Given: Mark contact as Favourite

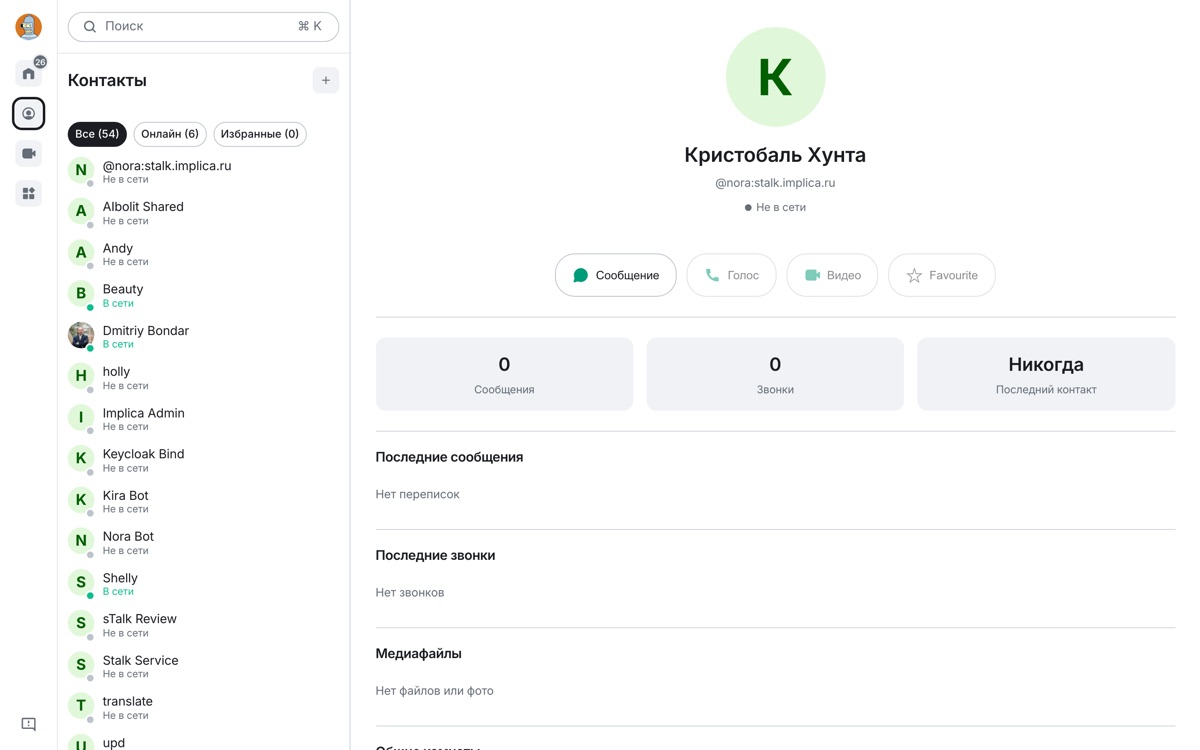Looking at the screenshot, I should click(942, 275).
